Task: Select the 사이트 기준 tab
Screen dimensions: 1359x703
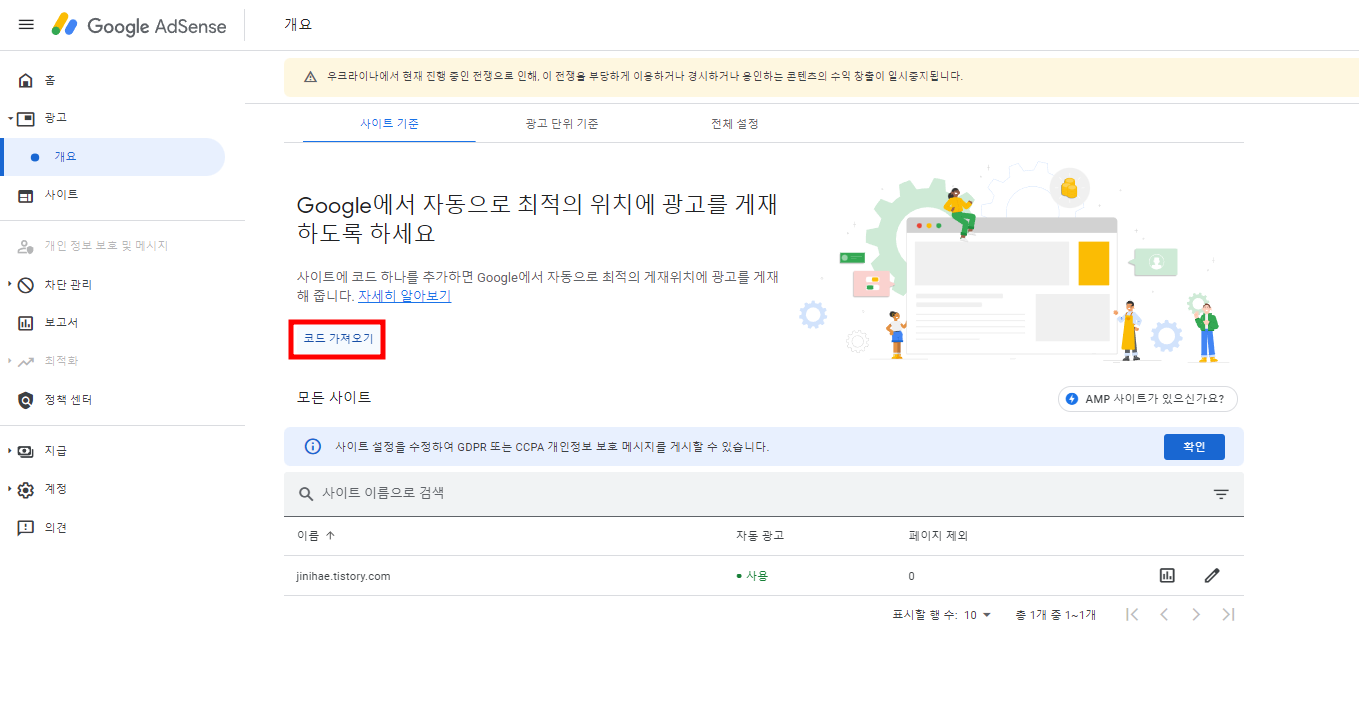Action: [389, 124]
